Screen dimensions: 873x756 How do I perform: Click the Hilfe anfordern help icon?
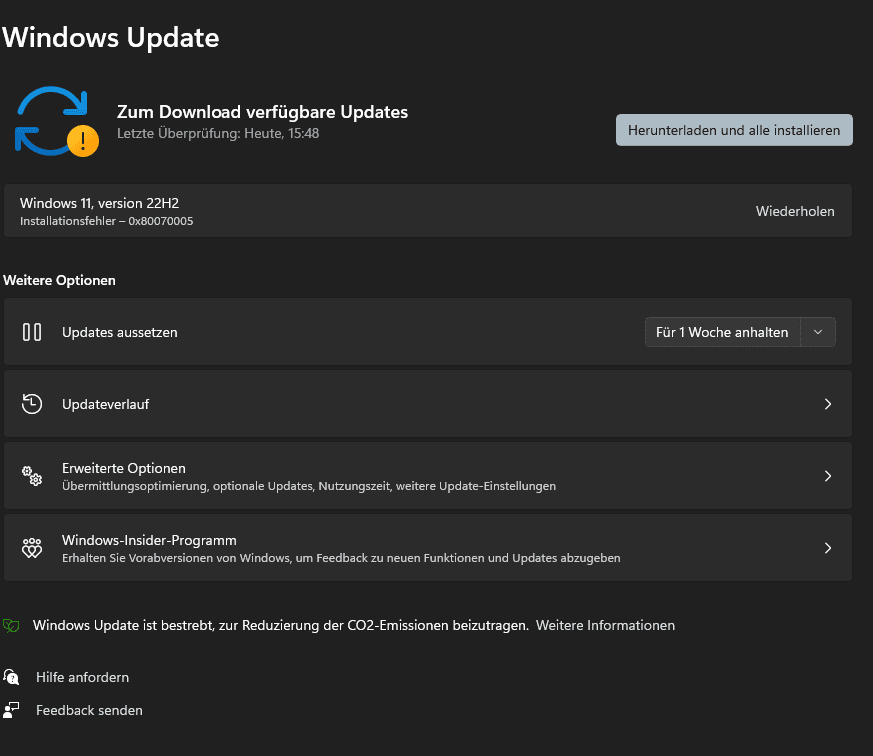click(11, 678)
